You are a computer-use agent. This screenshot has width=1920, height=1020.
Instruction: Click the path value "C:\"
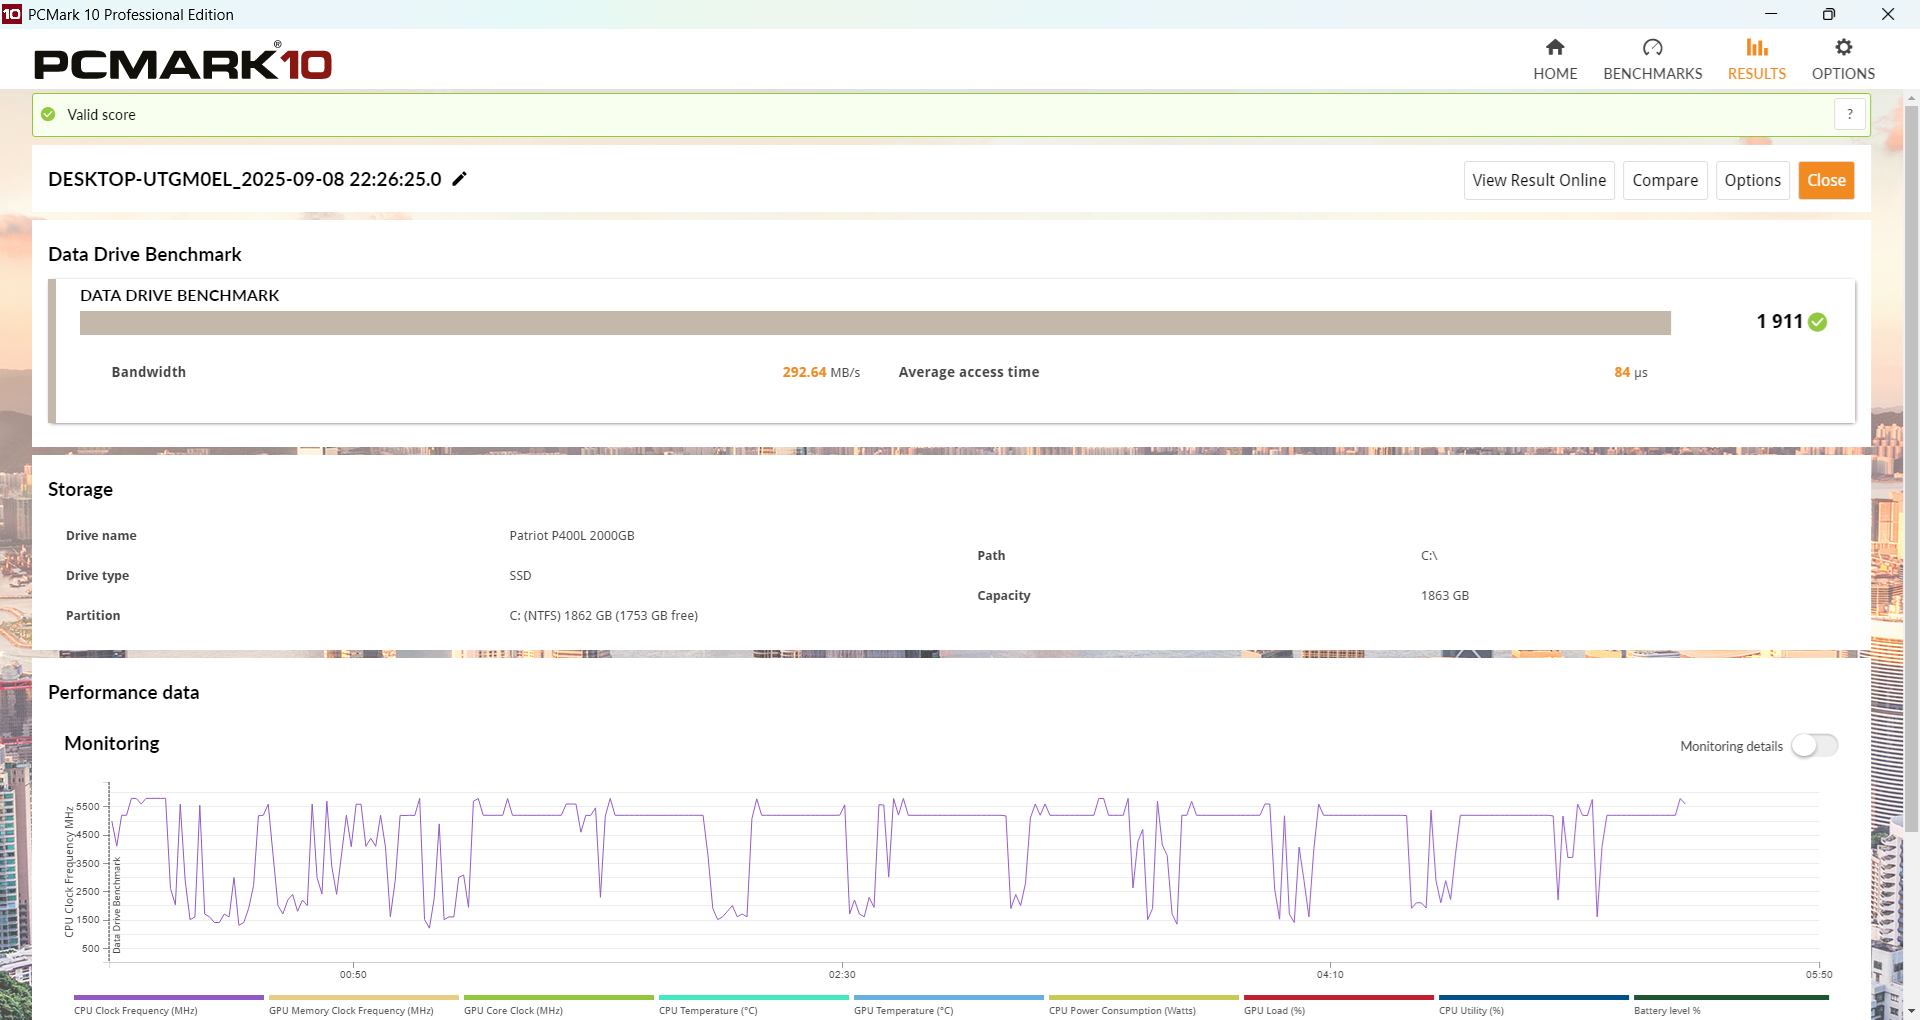click(x=1429, y=556)
